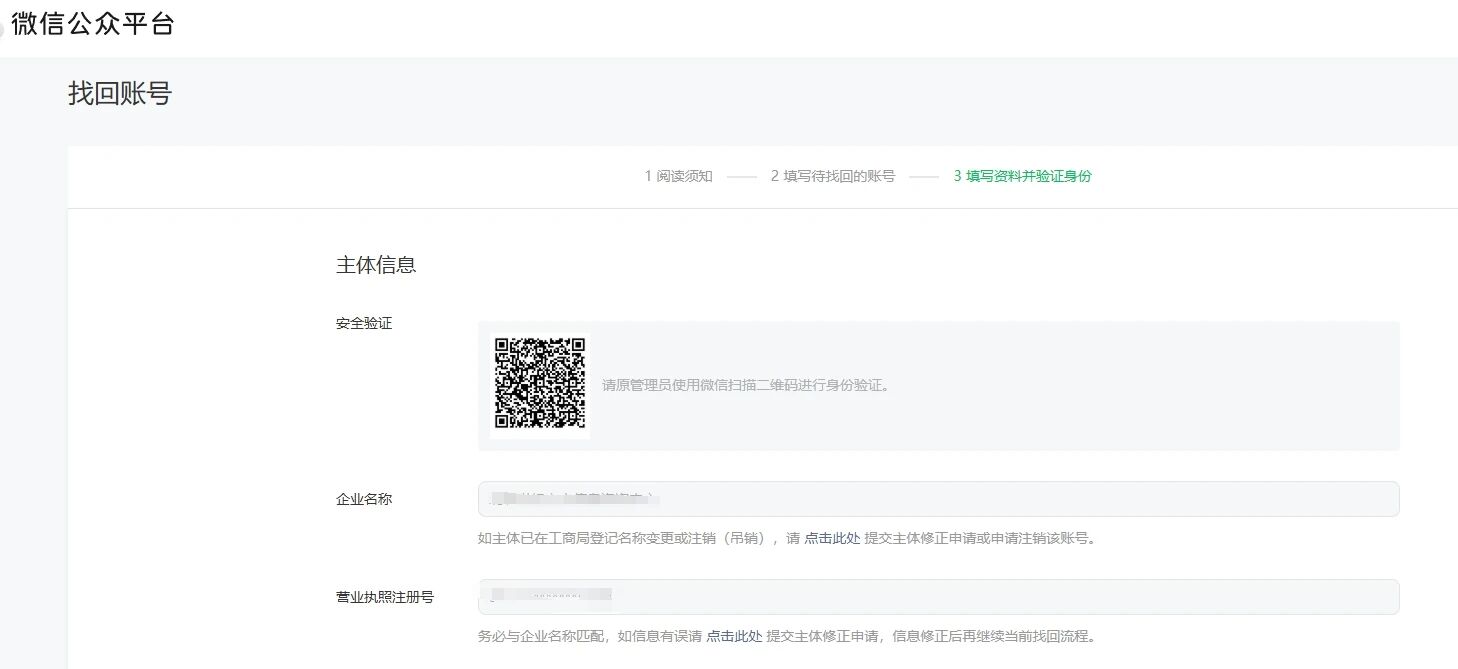
Task: Select step 3 填写资料并验证身份
Action: [1022, 176]
